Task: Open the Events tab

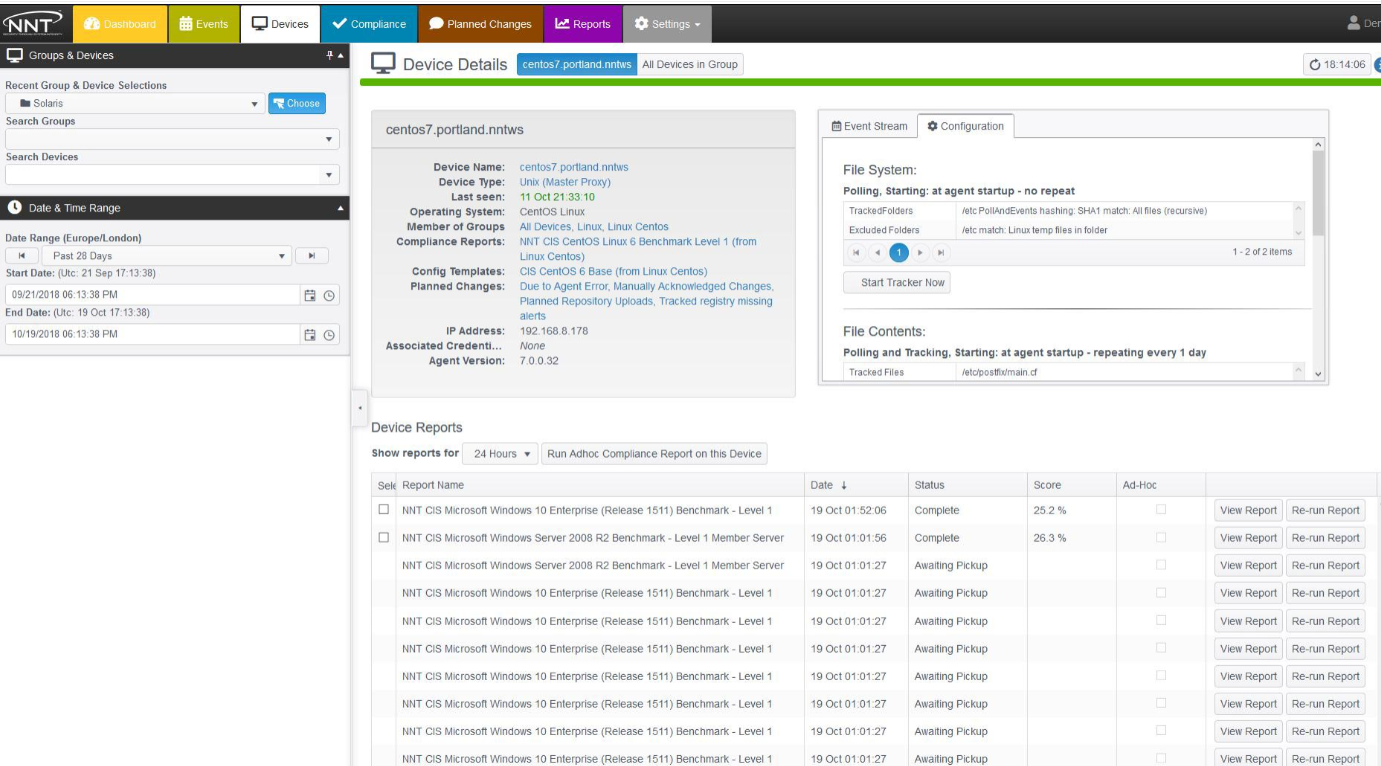Action: coord(204,24)
